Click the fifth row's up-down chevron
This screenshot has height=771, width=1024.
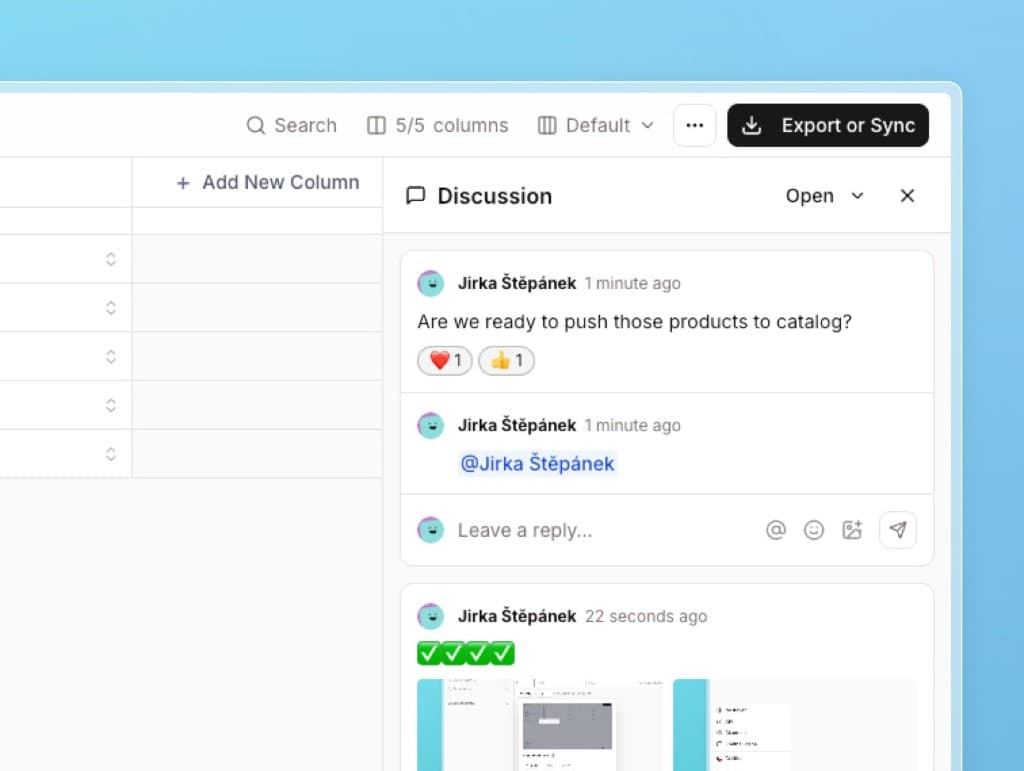(110, 454)
